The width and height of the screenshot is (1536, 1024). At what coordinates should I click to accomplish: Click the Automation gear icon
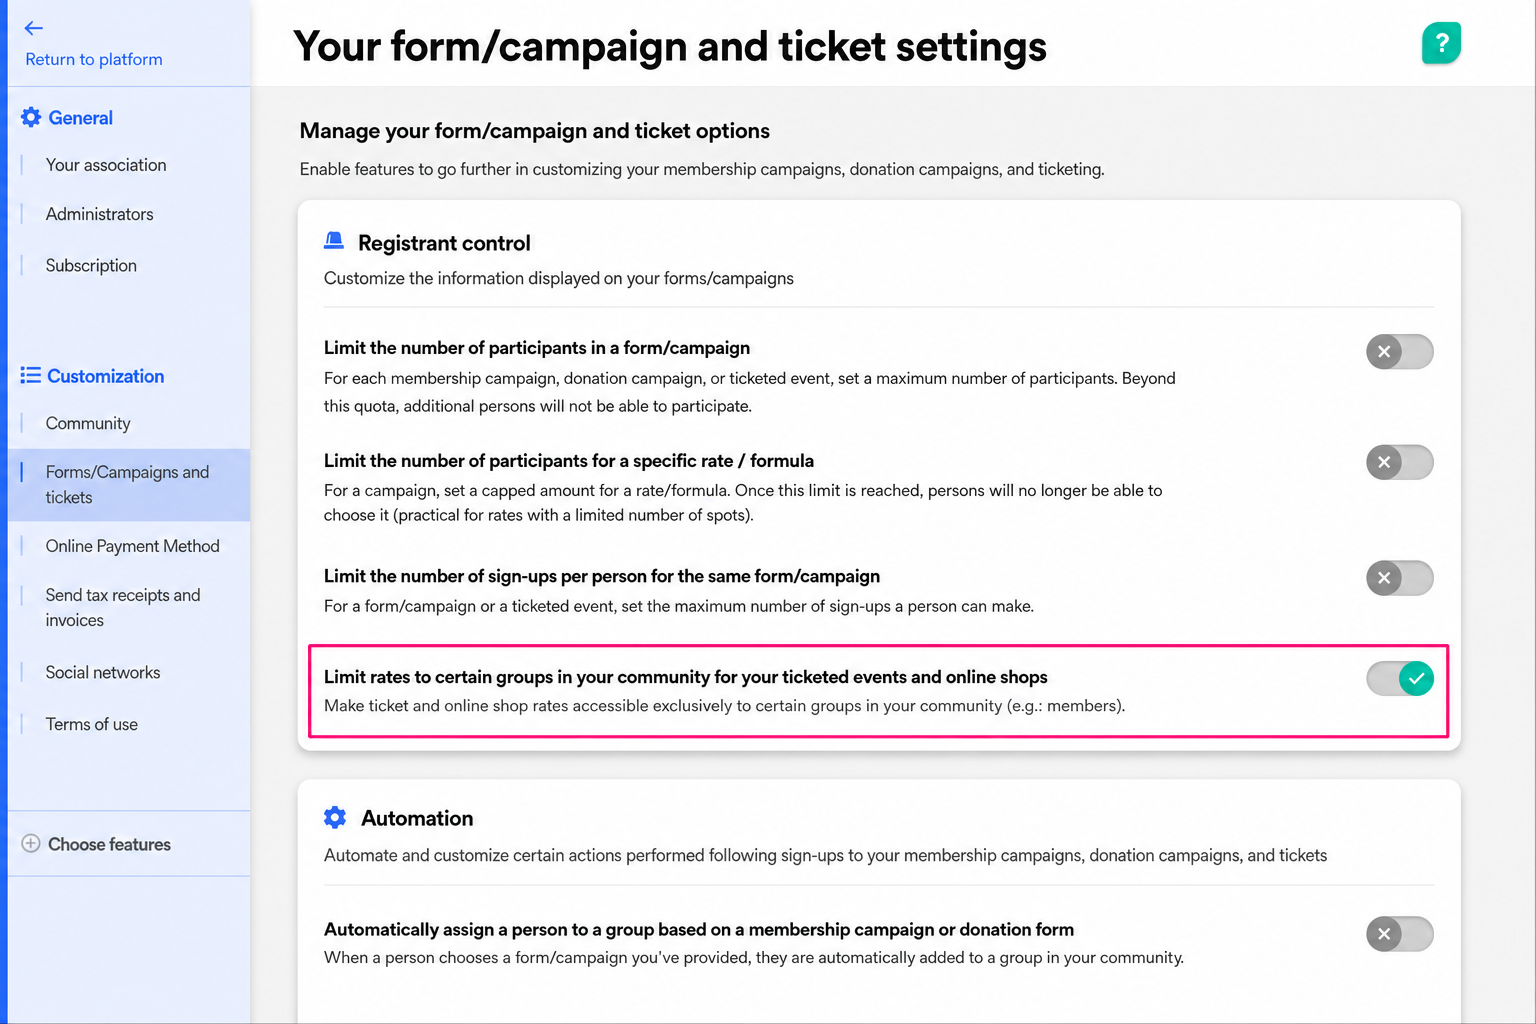coord(335,817)
